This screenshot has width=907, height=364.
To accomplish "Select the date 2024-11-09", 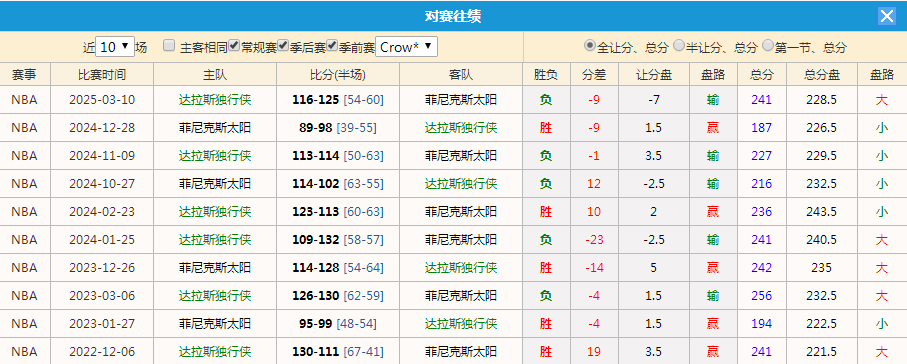I will [102, 156].
